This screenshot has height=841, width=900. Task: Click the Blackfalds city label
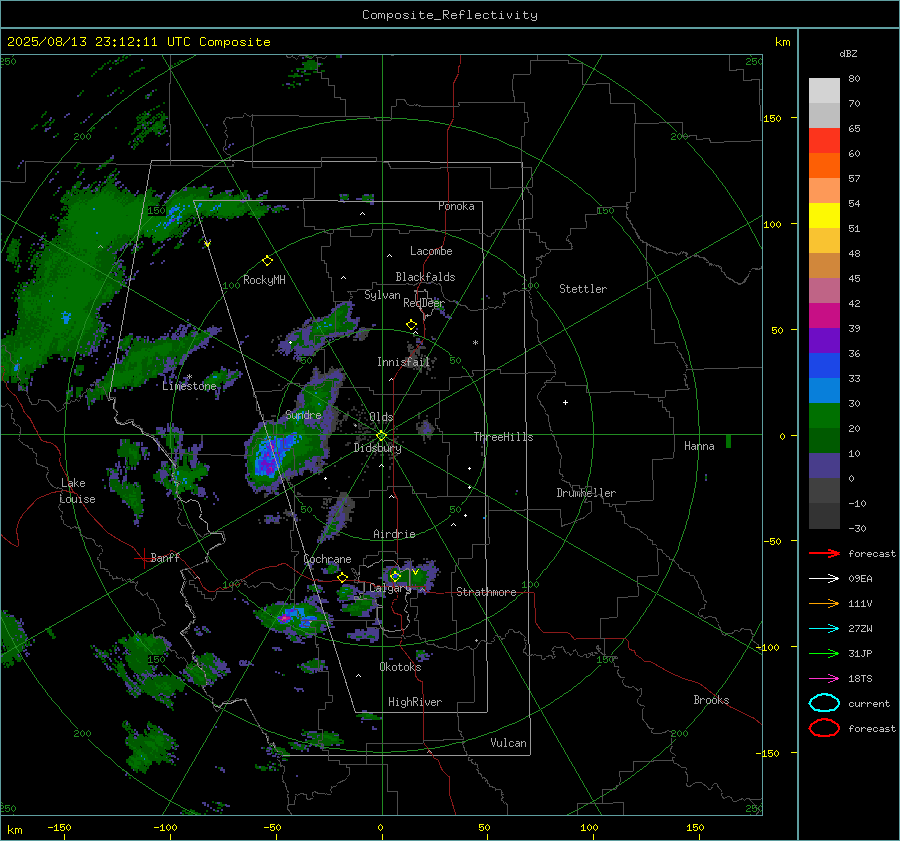pyautogui.click(x=425, y=277)
